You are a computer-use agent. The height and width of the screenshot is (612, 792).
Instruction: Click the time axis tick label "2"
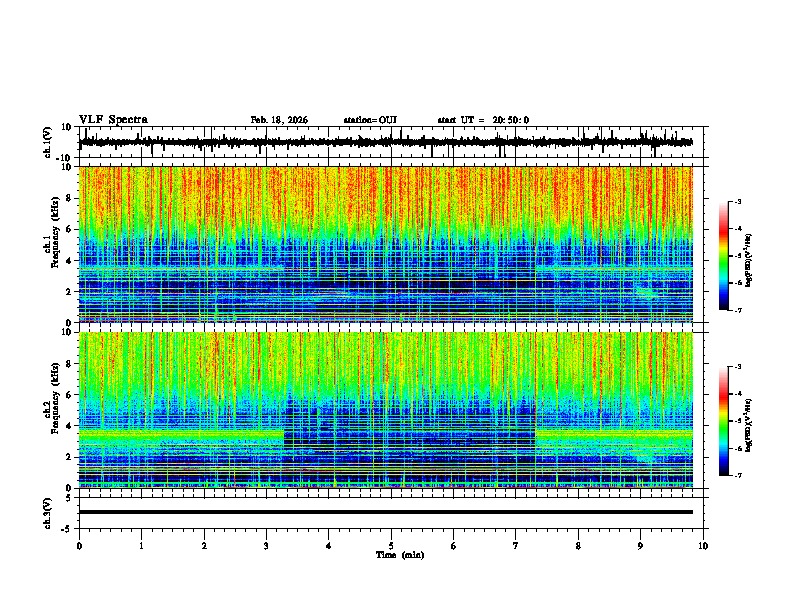[x=204, y=546]
